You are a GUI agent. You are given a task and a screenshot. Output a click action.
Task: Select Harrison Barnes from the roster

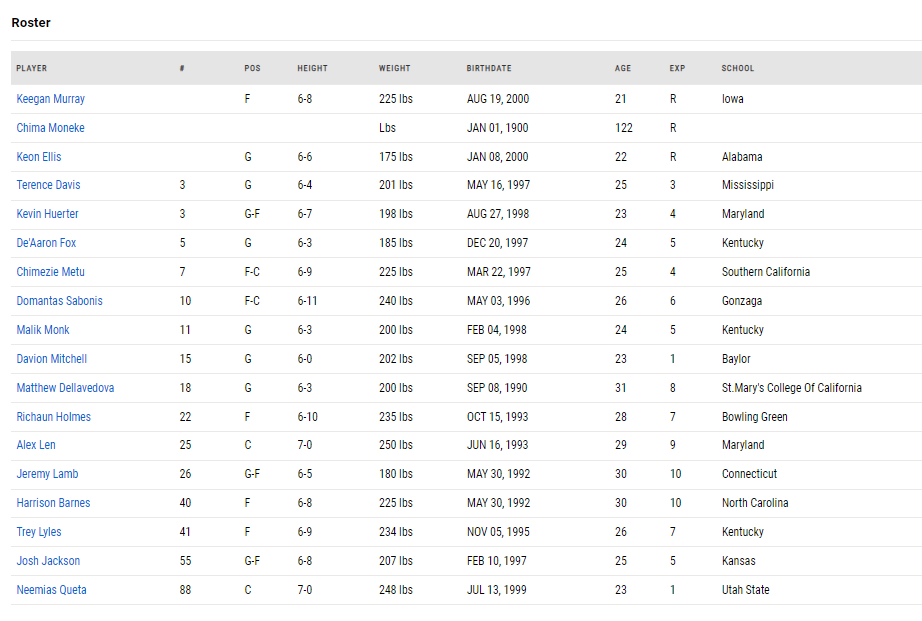click(x=54, y=503)
